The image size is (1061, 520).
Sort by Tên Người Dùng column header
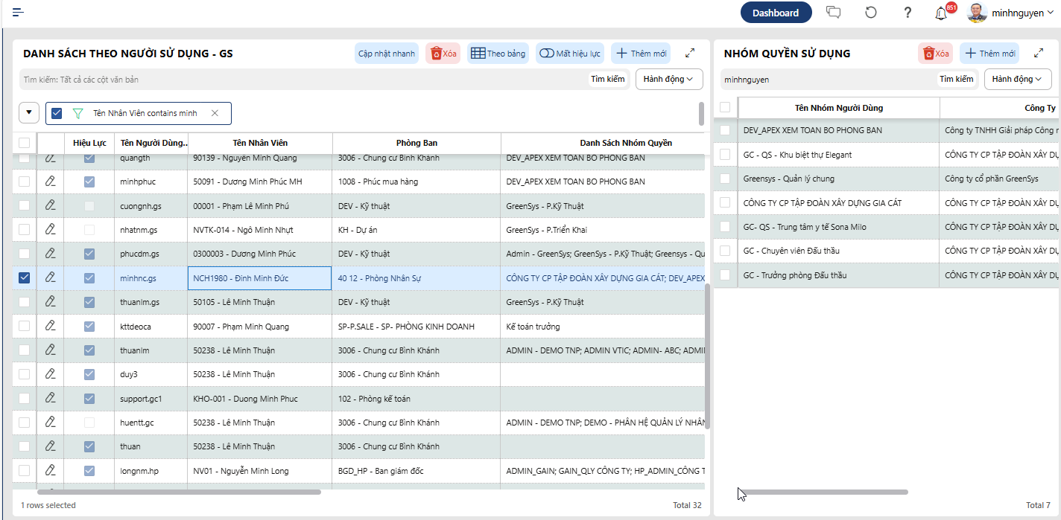153,143
